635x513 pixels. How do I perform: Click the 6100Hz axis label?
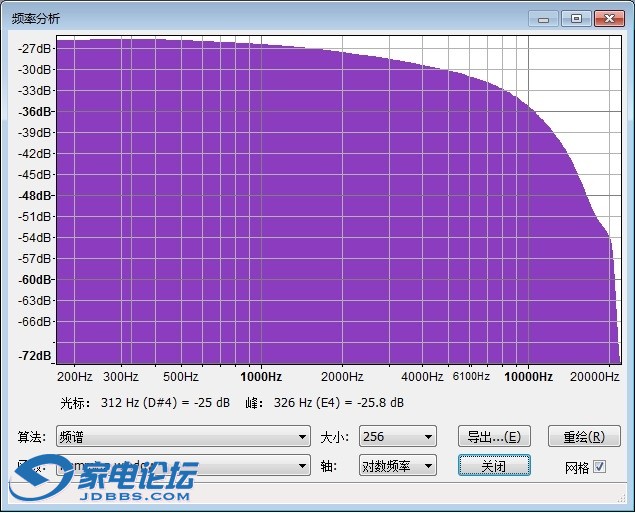[x=471, y=377]
